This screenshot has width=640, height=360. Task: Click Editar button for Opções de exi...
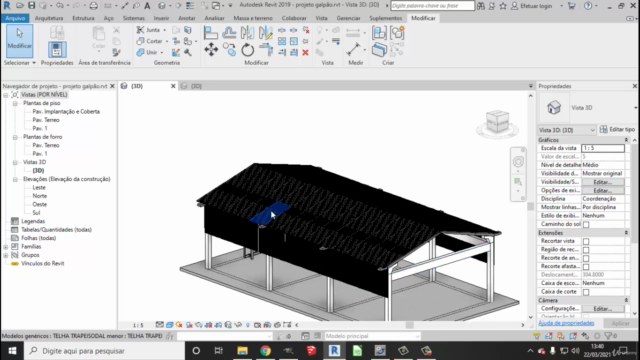click(x=602, y=191)
